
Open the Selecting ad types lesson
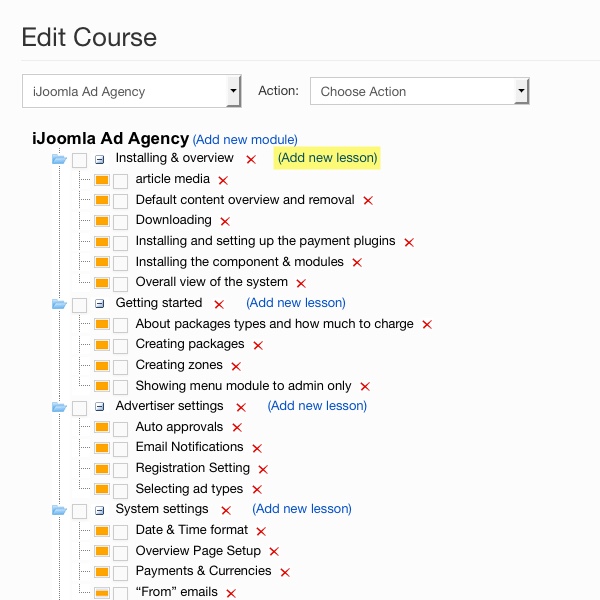[x=189, y=489]
